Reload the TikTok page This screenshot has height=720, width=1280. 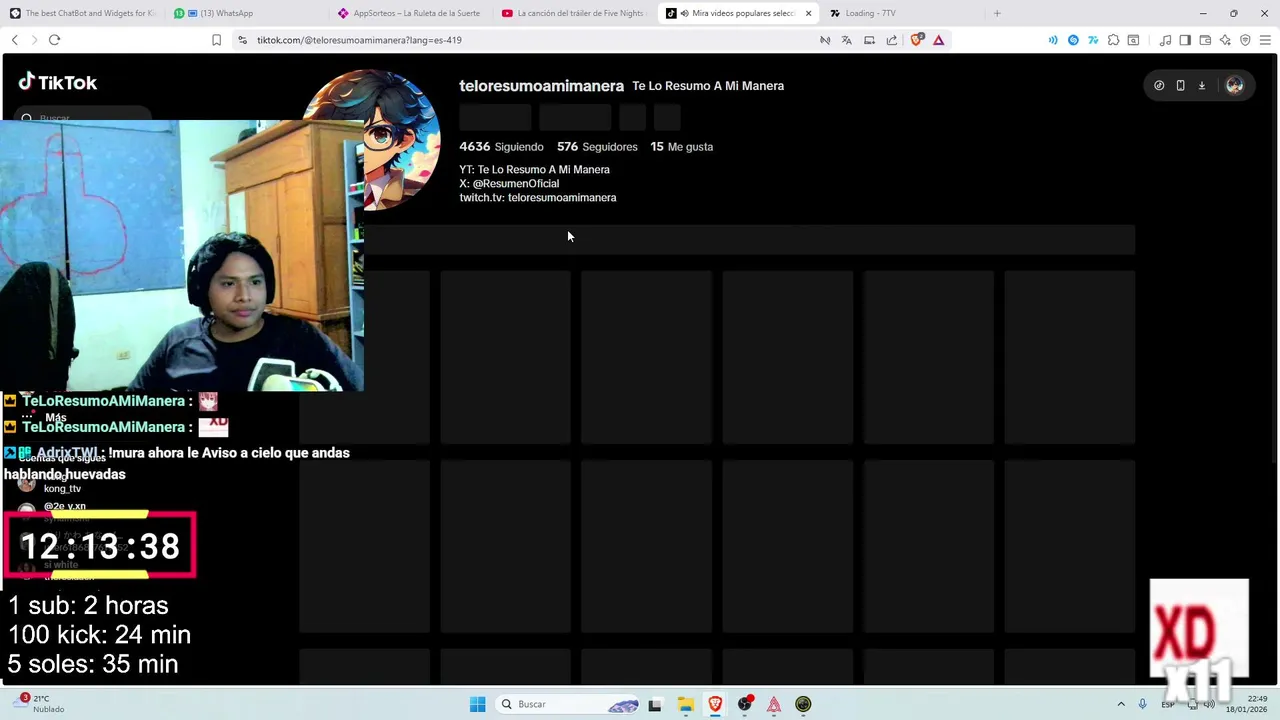54,40
